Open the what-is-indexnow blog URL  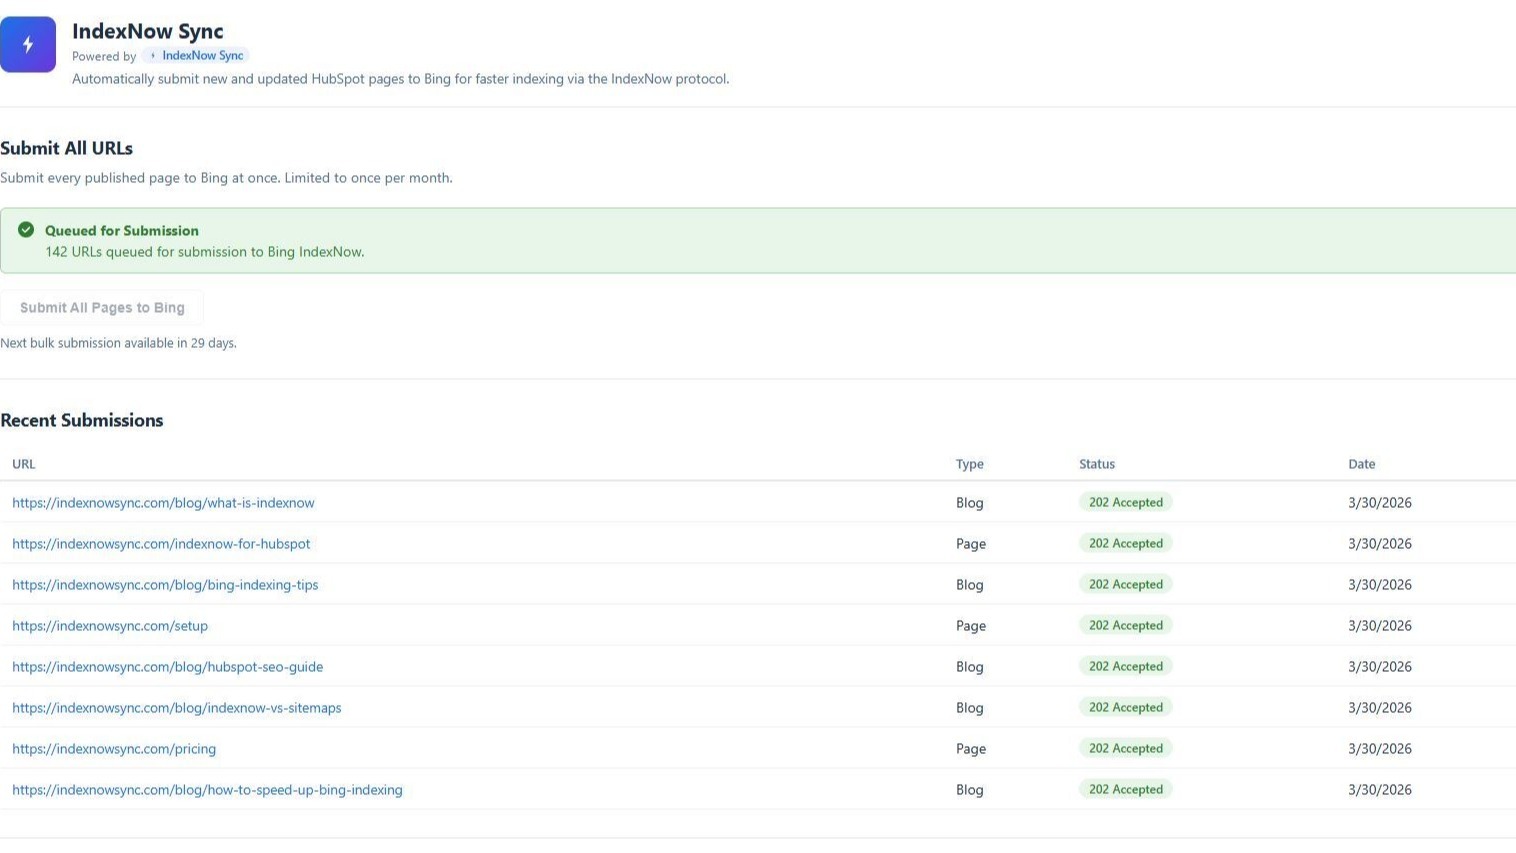(163, 503)
